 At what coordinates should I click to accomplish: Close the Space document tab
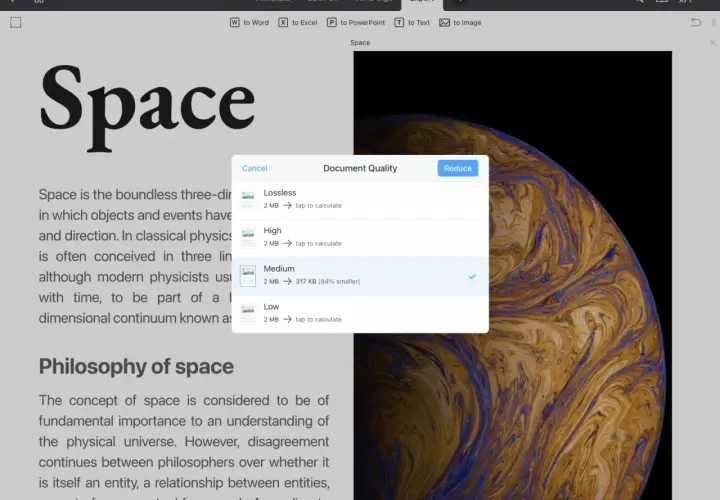click(x=712, y=43)
